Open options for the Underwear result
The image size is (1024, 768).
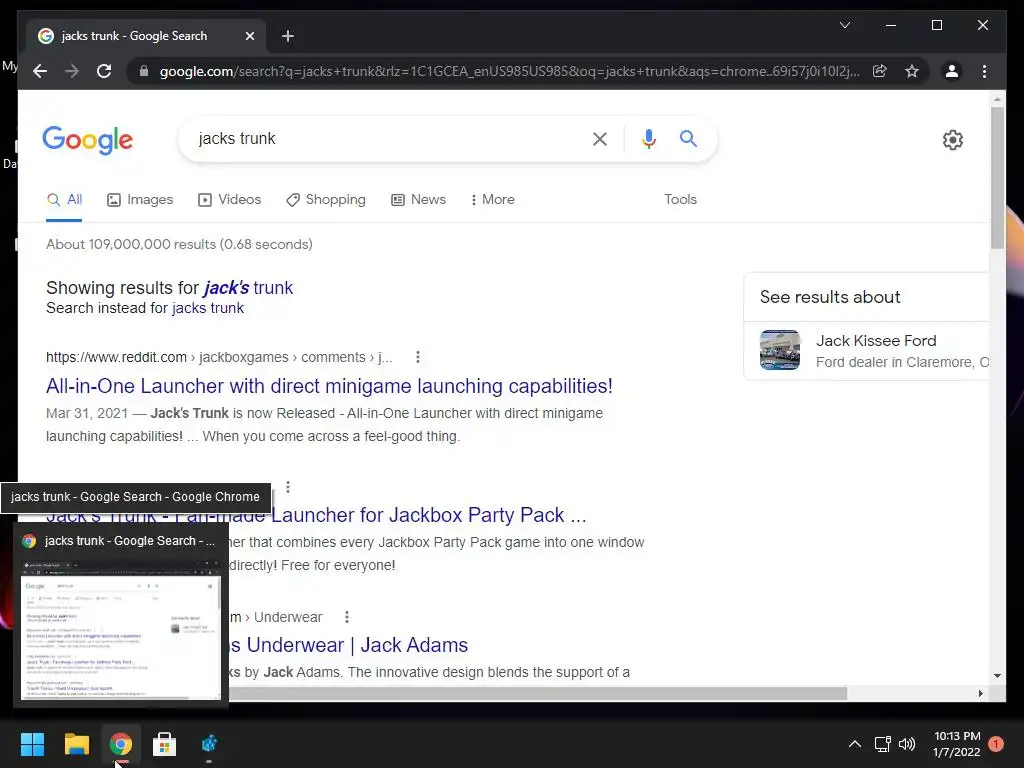tap(347, 617)
